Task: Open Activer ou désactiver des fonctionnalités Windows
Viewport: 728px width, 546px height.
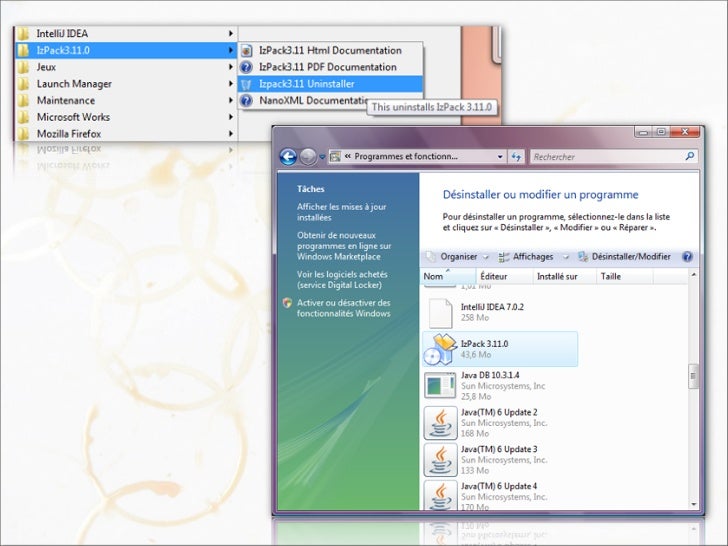Action: pos(344,308)
